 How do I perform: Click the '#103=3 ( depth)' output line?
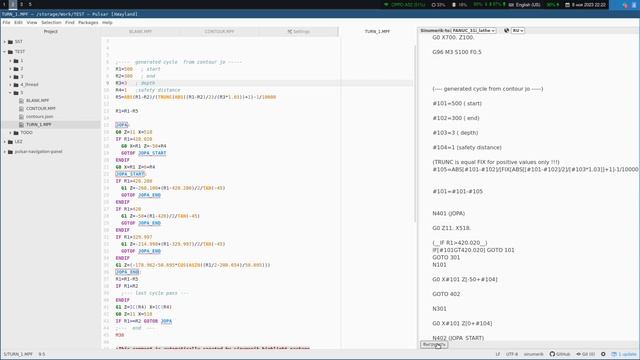(455, 133)
